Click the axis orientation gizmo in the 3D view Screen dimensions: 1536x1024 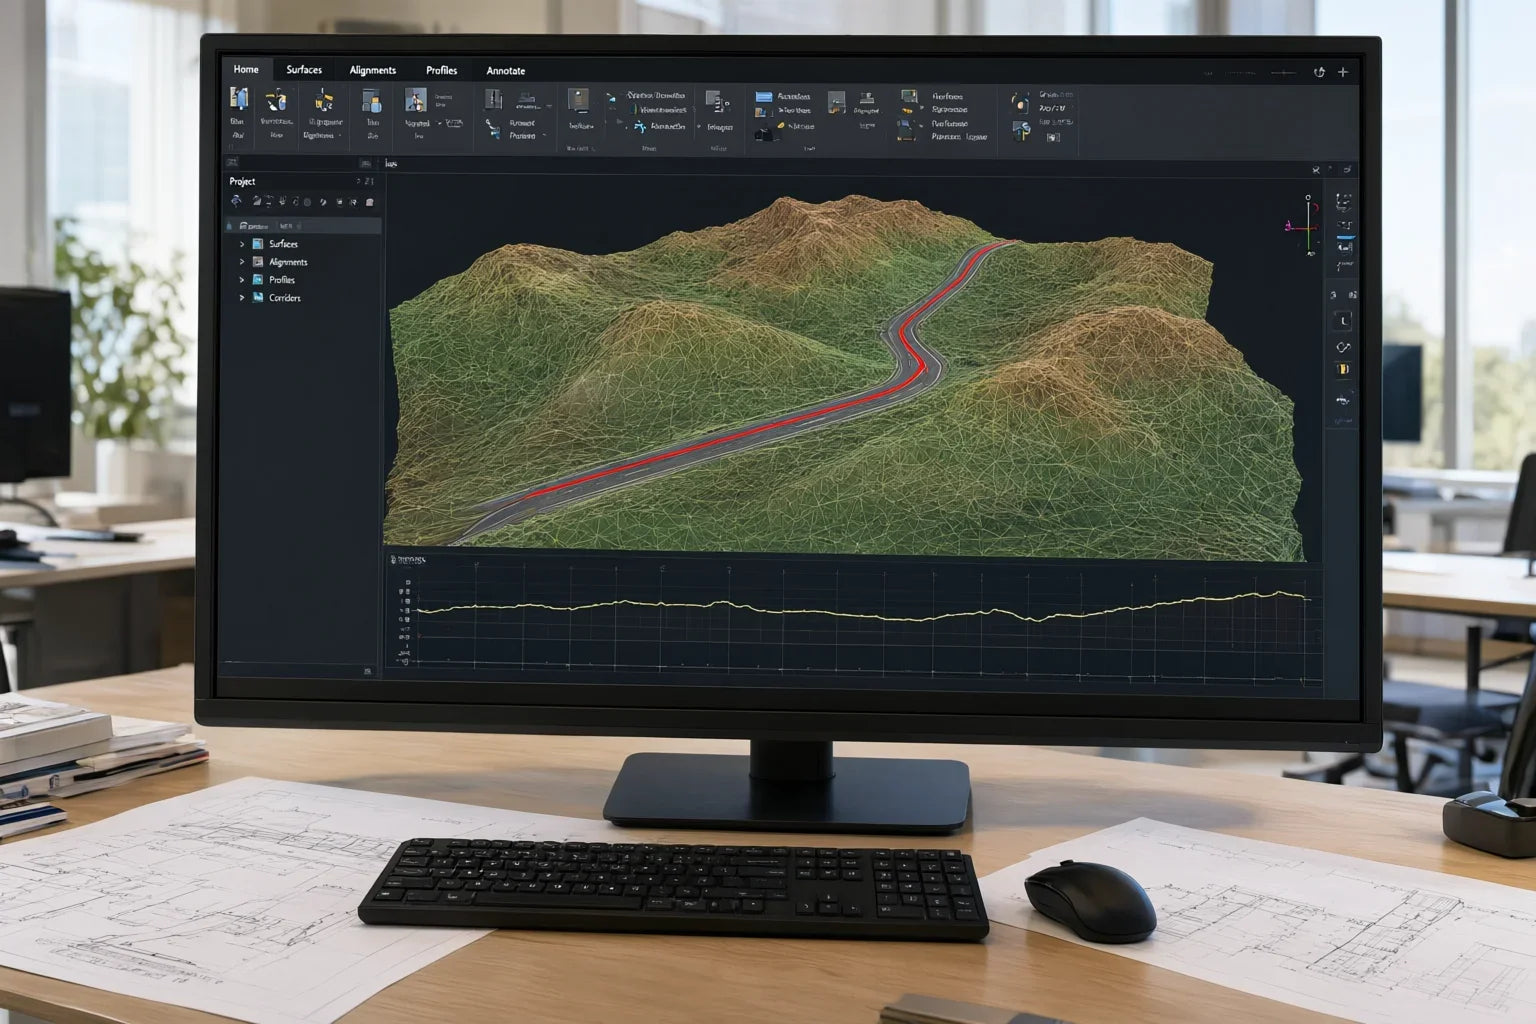click(x=1305, y=226)
